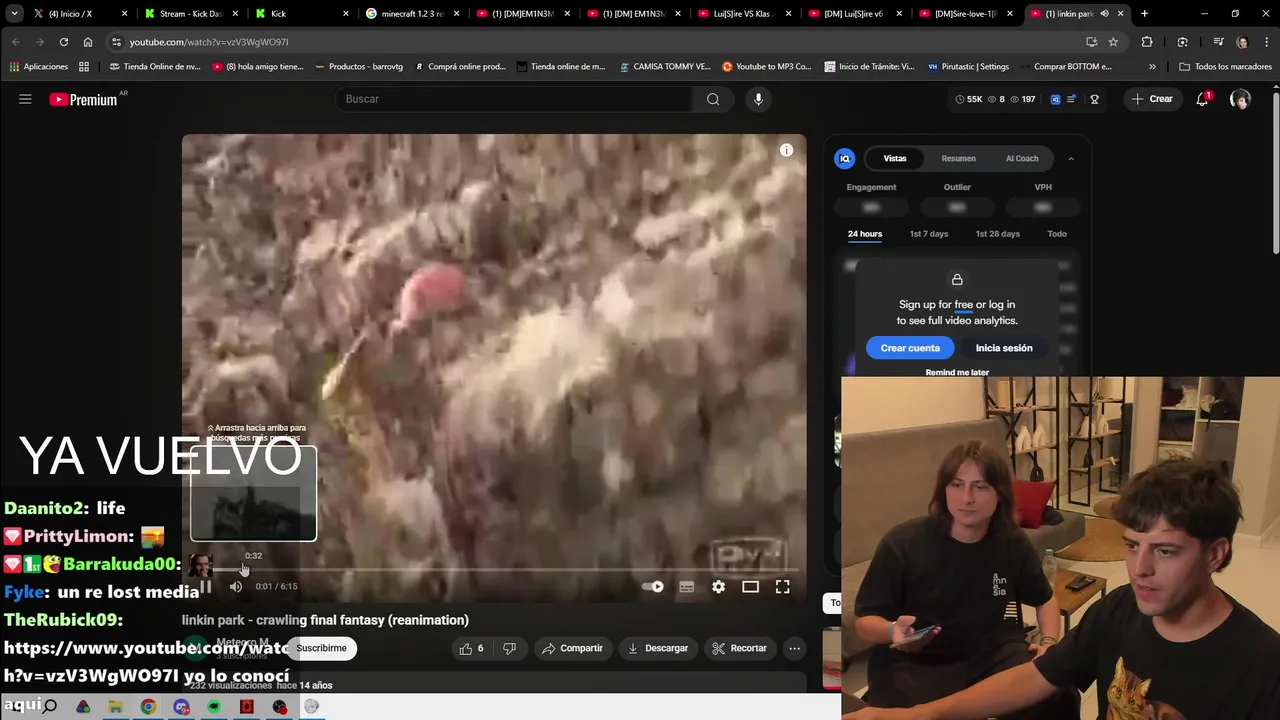The image size is (1280, 720).
Task: Click the address bar URL
Action: [208, 42]
